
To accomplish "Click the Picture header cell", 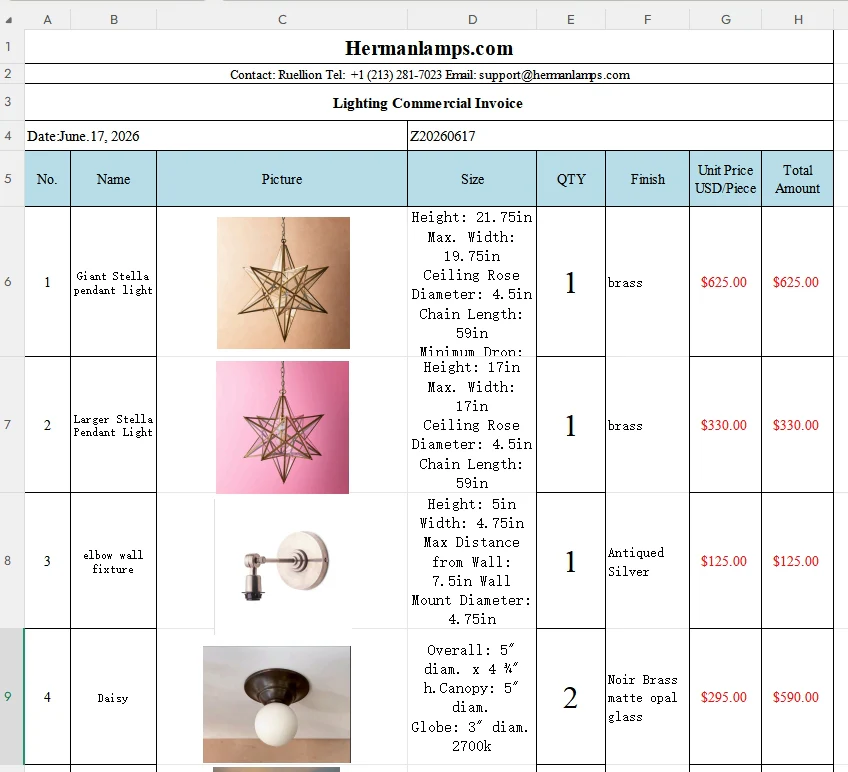I will [282, 179].
